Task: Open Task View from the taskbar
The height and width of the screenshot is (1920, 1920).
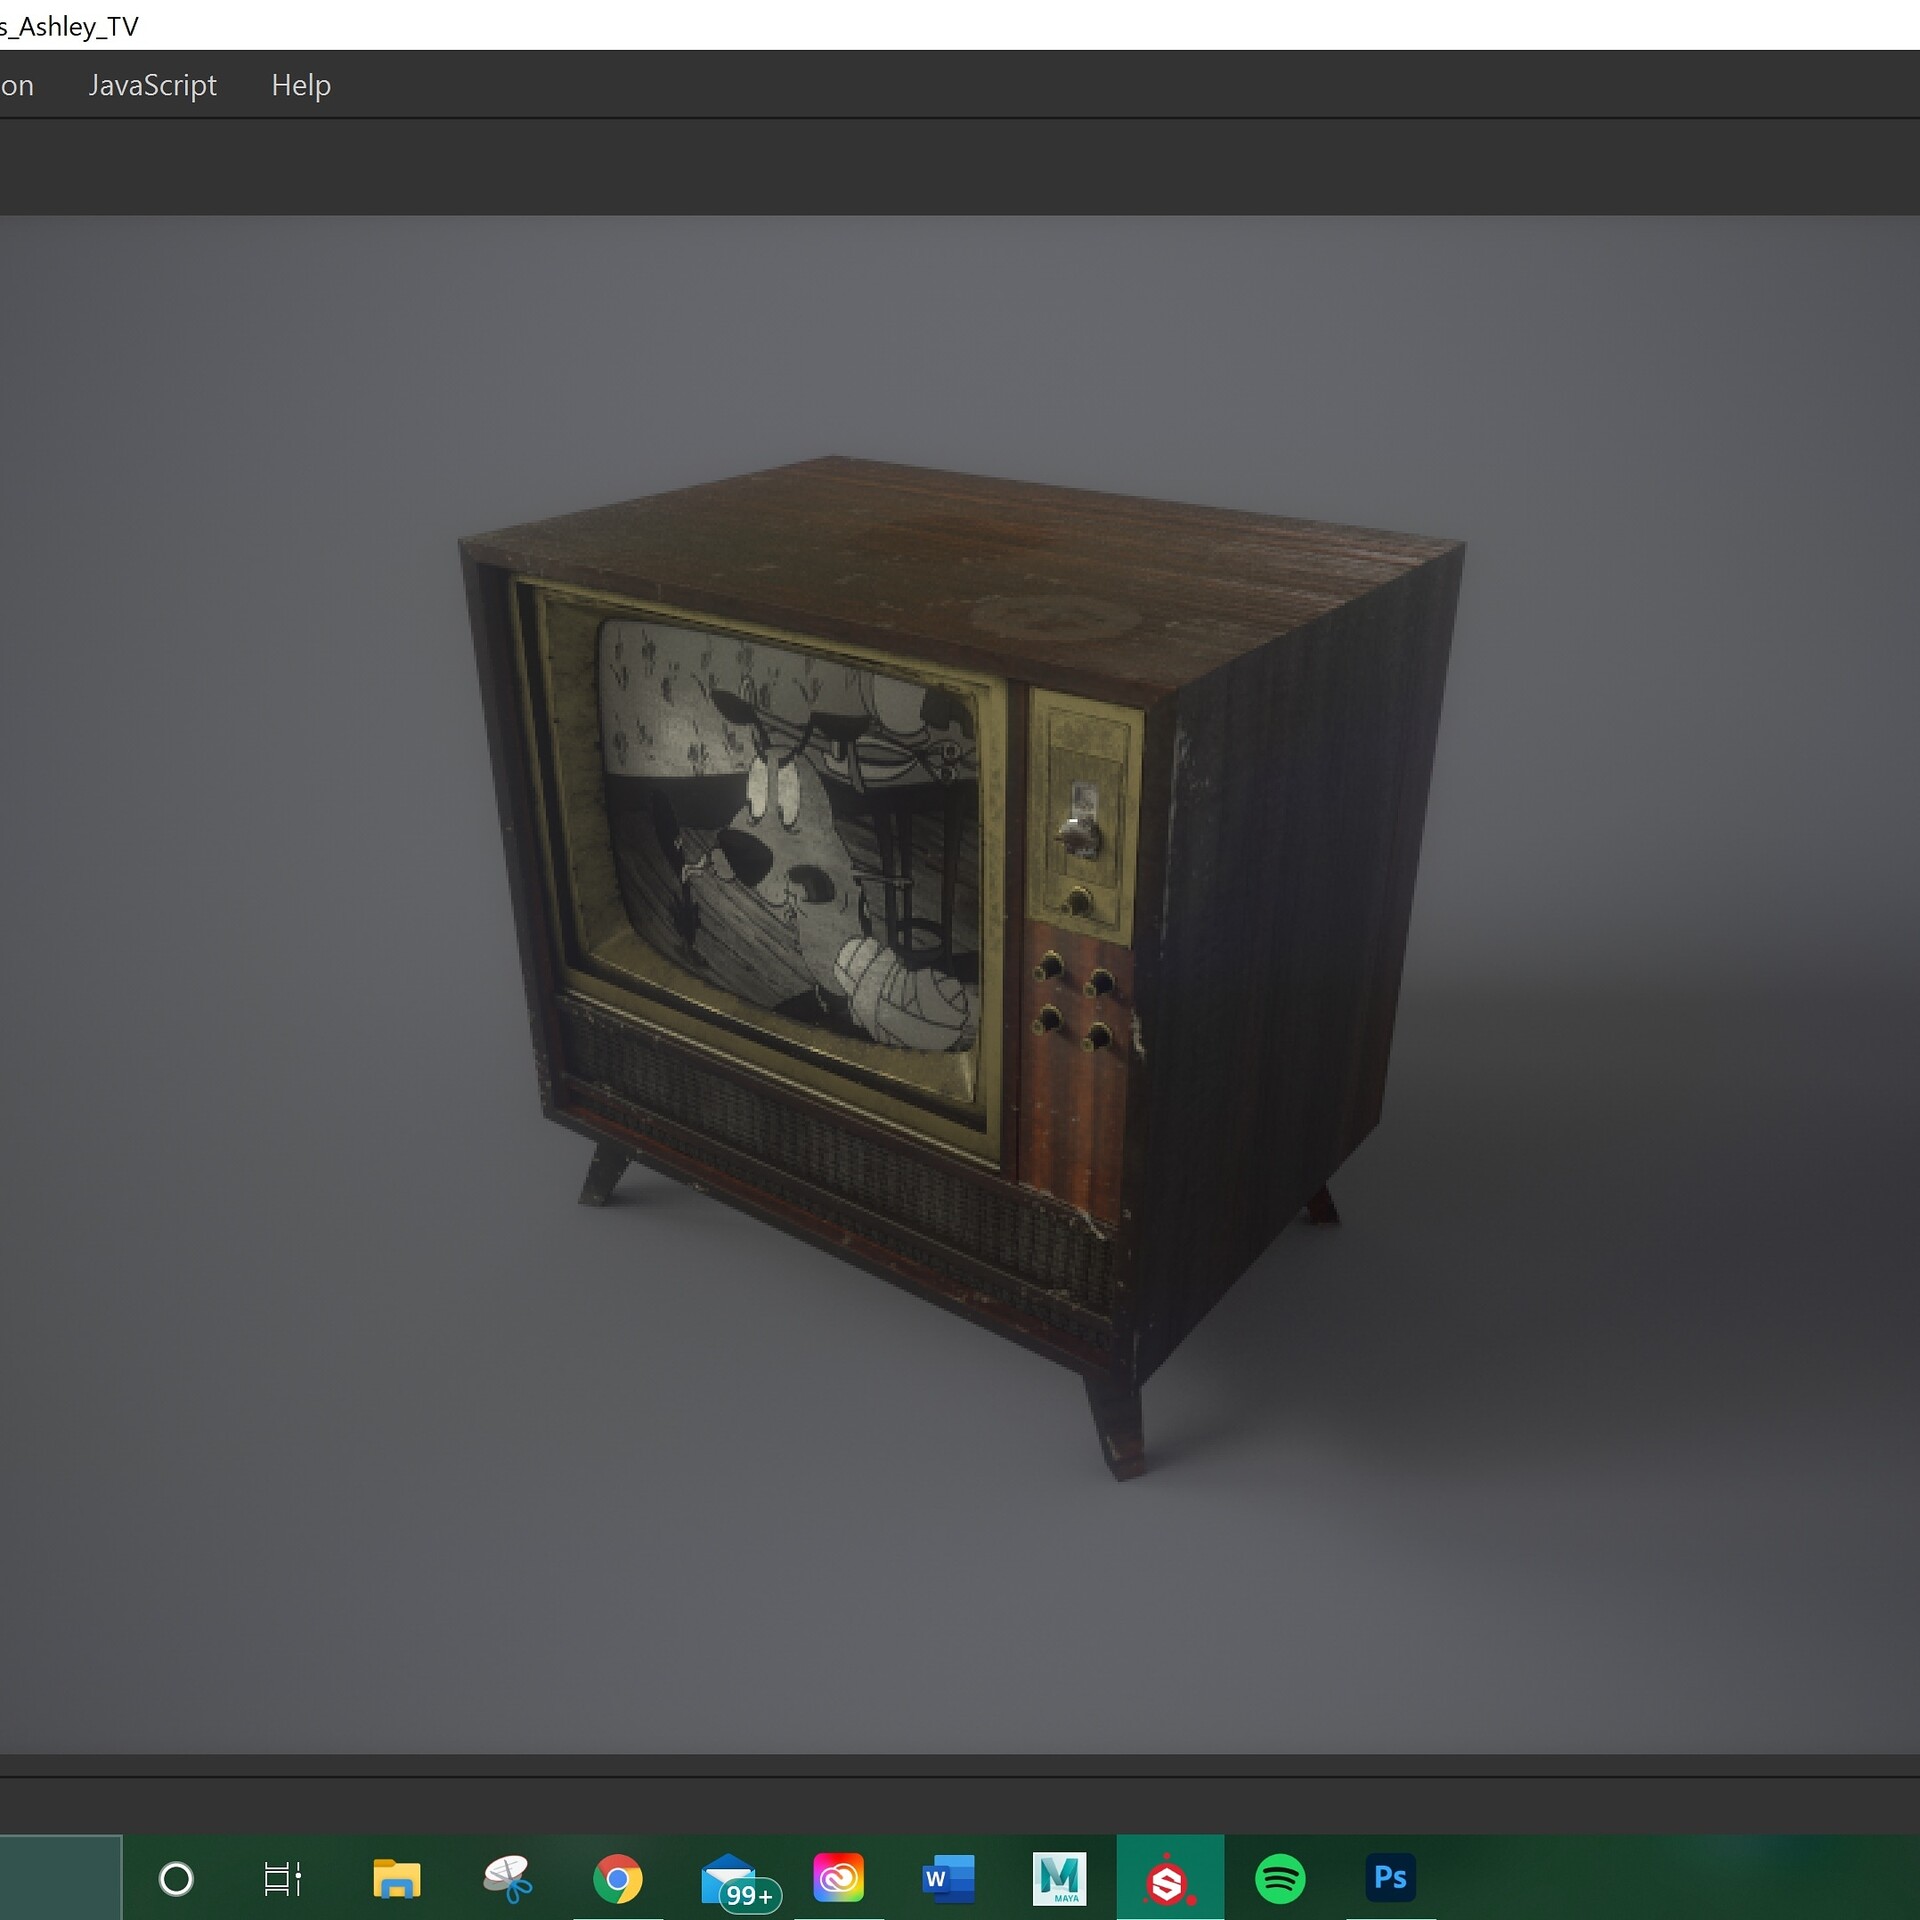Action: pos(283,1878)
